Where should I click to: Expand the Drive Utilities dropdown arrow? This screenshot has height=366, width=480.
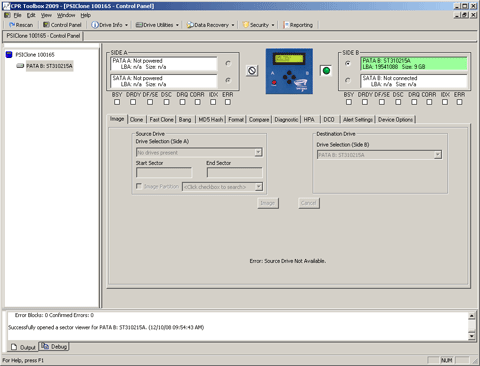pyautogui.click(x=177, y=25)
